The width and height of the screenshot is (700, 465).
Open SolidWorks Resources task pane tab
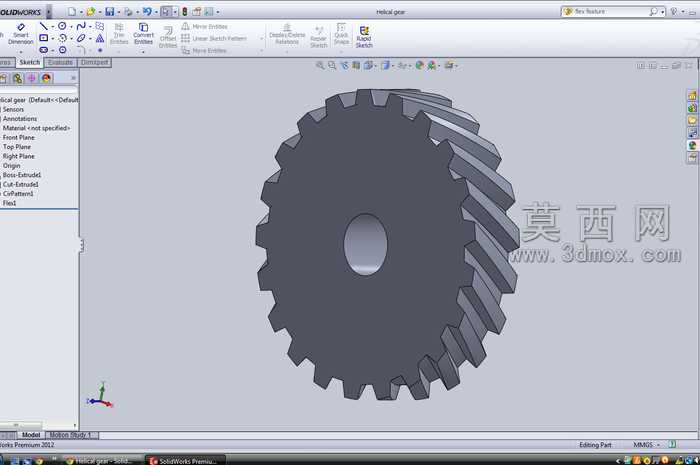[692, 95]
